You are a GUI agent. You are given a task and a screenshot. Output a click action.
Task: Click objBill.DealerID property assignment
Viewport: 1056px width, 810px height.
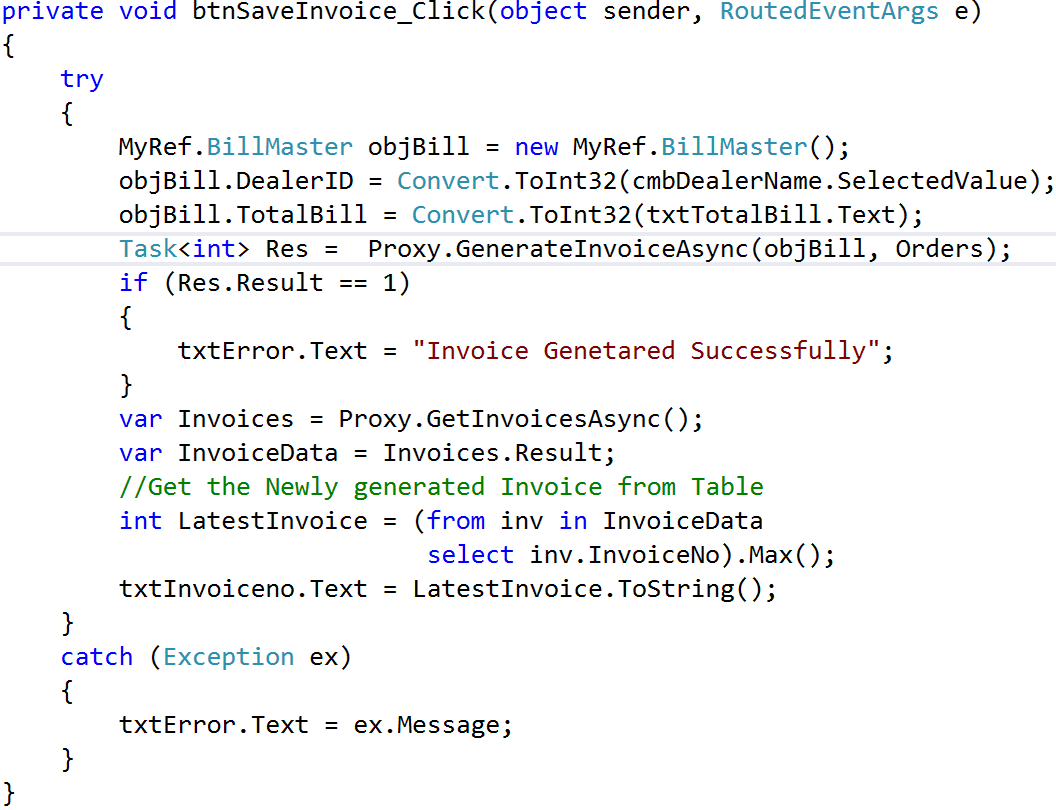(236, 181)
